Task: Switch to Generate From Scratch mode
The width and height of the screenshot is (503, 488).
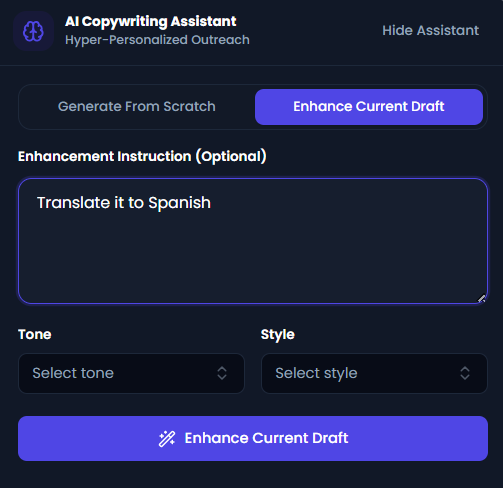Action: [137, 107]
